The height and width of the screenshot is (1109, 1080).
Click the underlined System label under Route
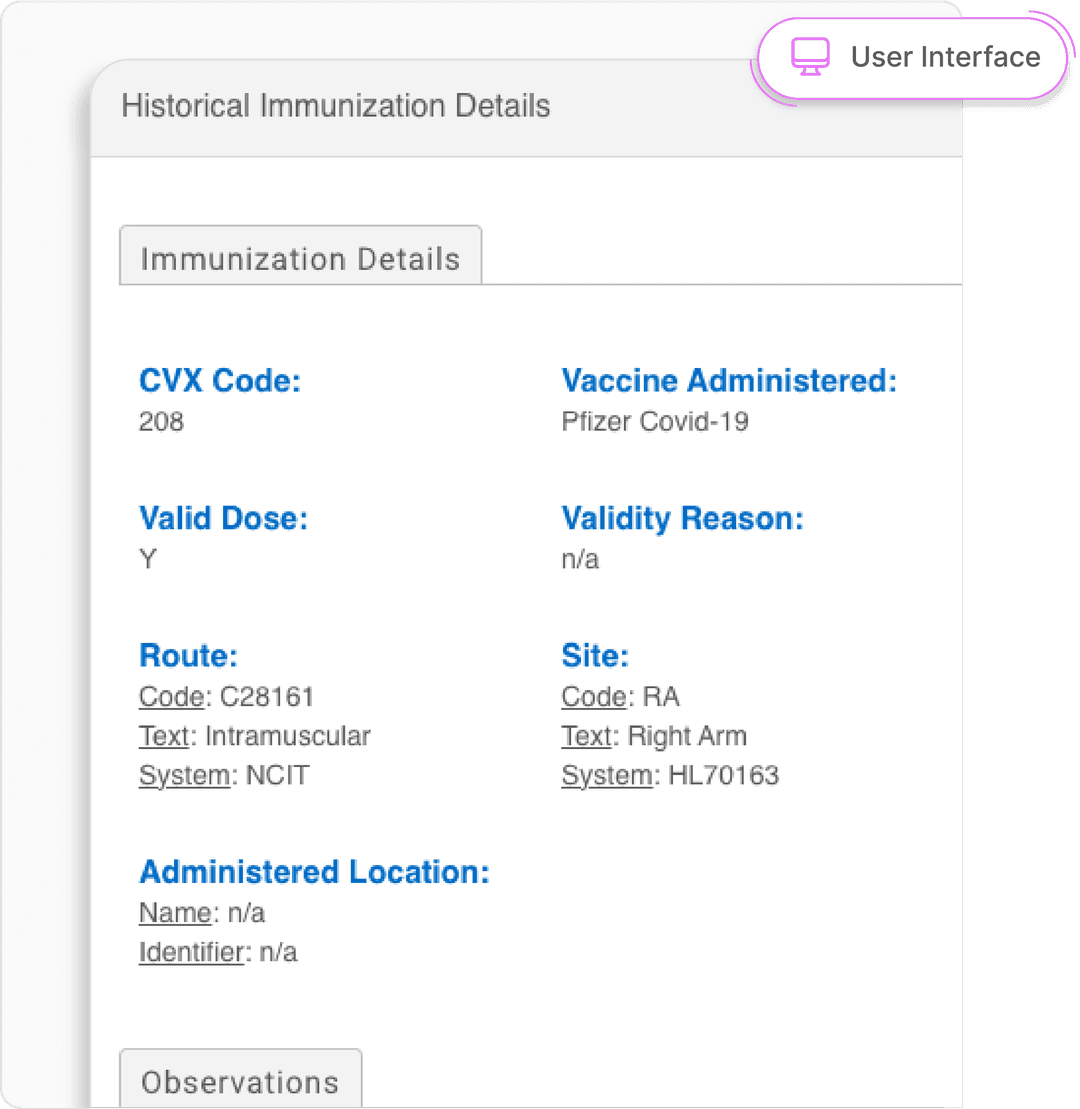pyautogui.click(x=184, y=776)
